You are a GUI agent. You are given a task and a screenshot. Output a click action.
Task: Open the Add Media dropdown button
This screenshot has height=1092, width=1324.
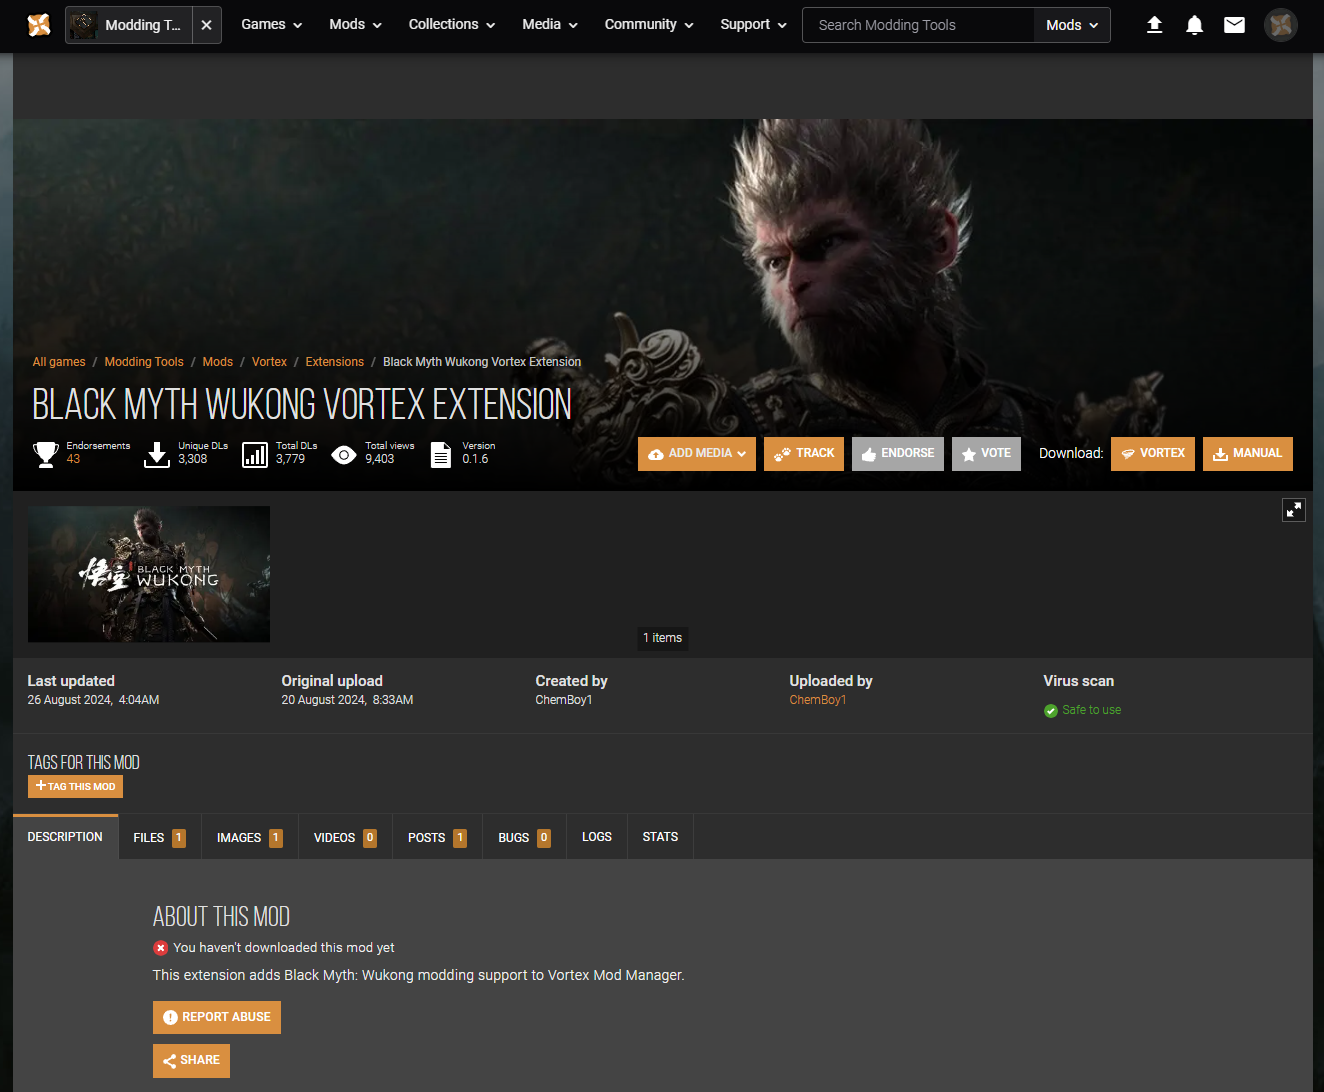pyautogui.click(x=697, y=454)
